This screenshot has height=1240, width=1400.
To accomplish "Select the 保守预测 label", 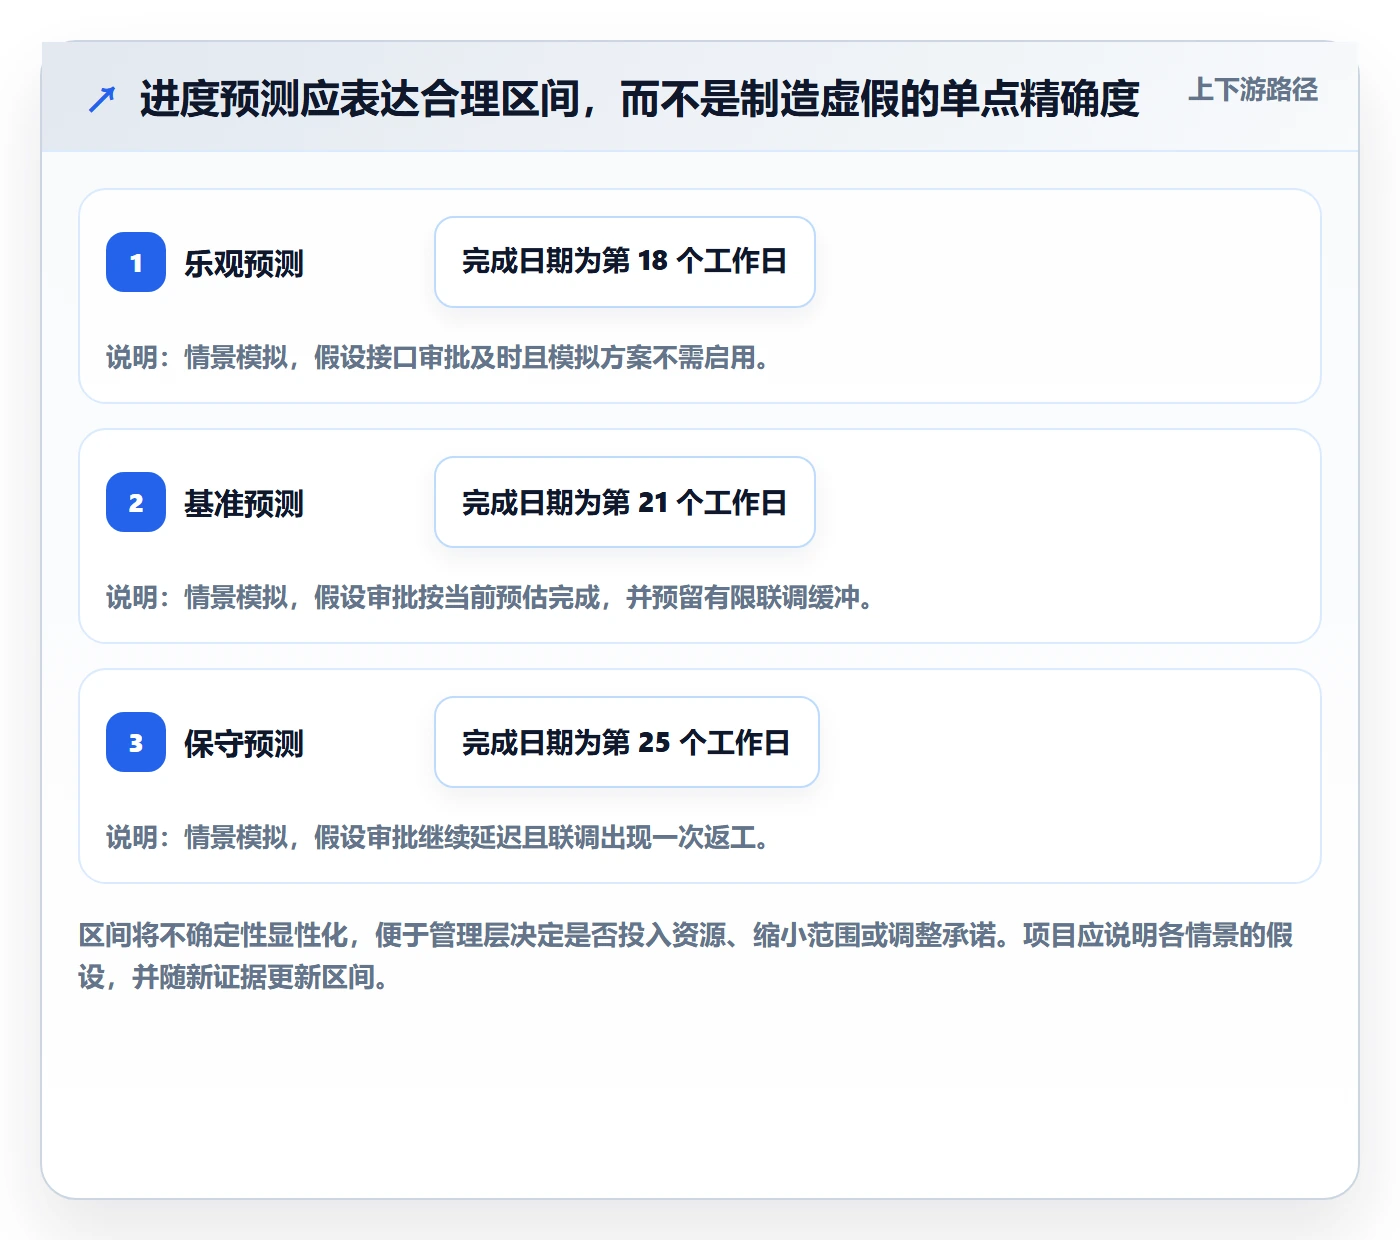I will pyautogui.click(x=244, y=744).
